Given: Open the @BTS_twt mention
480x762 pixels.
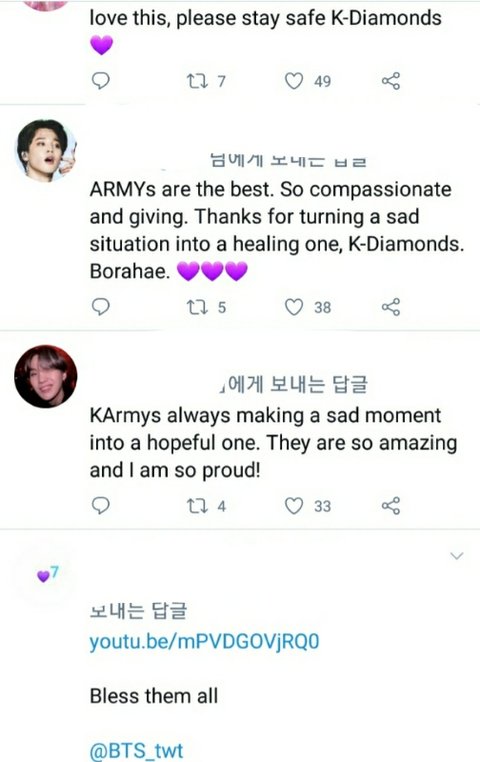Looking at the screenshot, I should 137,750.
